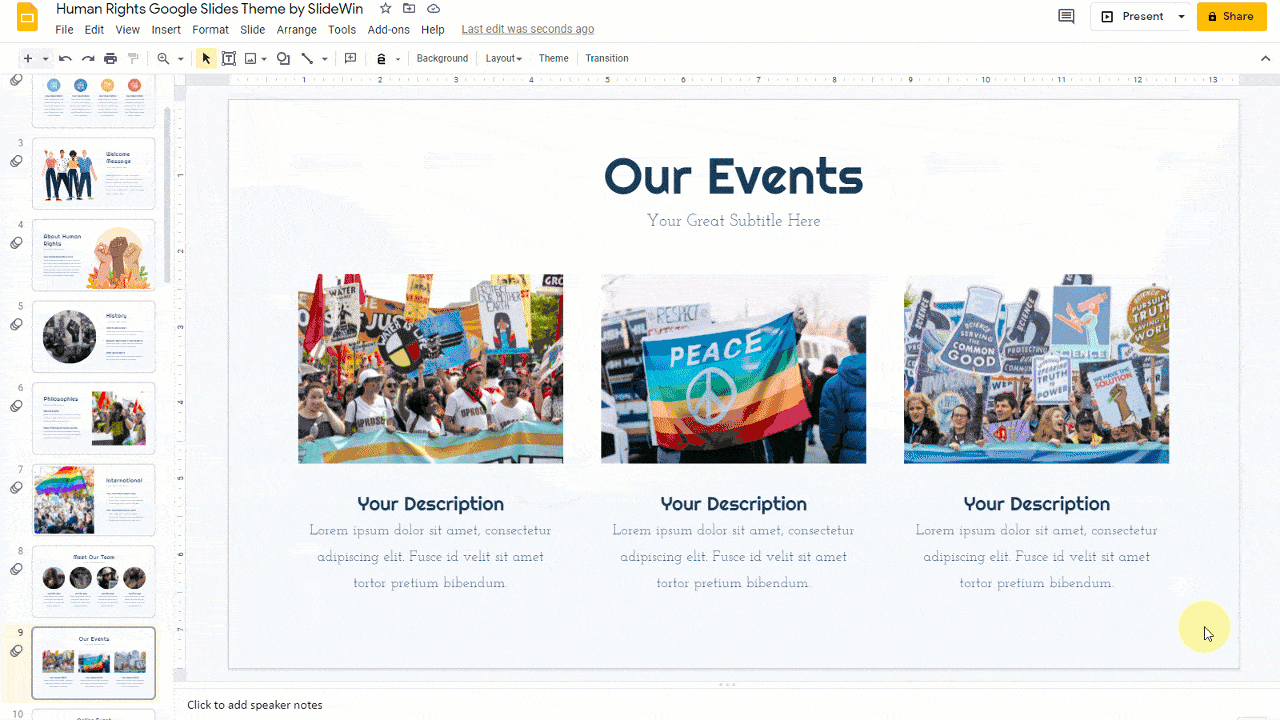Check the cloud save status icon
Screen dimensions: 1280x720
pos(434,8)
